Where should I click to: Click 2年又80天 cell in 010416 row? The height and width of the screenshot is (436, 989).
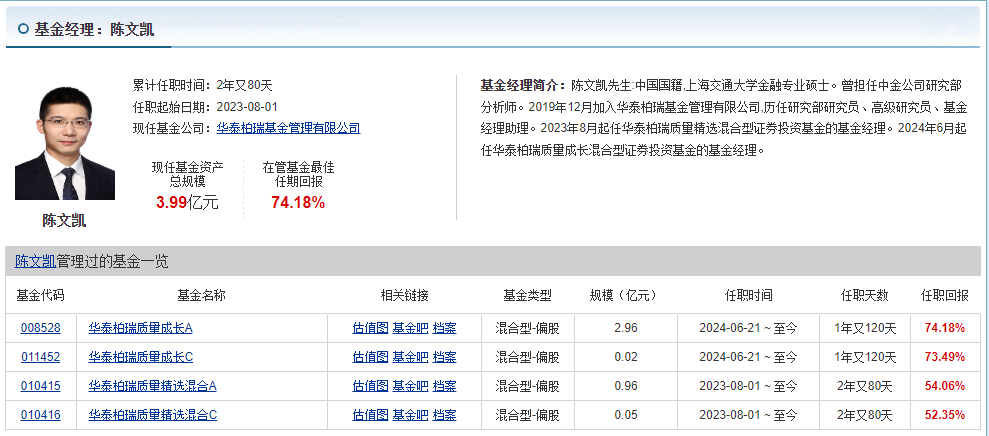865,415
